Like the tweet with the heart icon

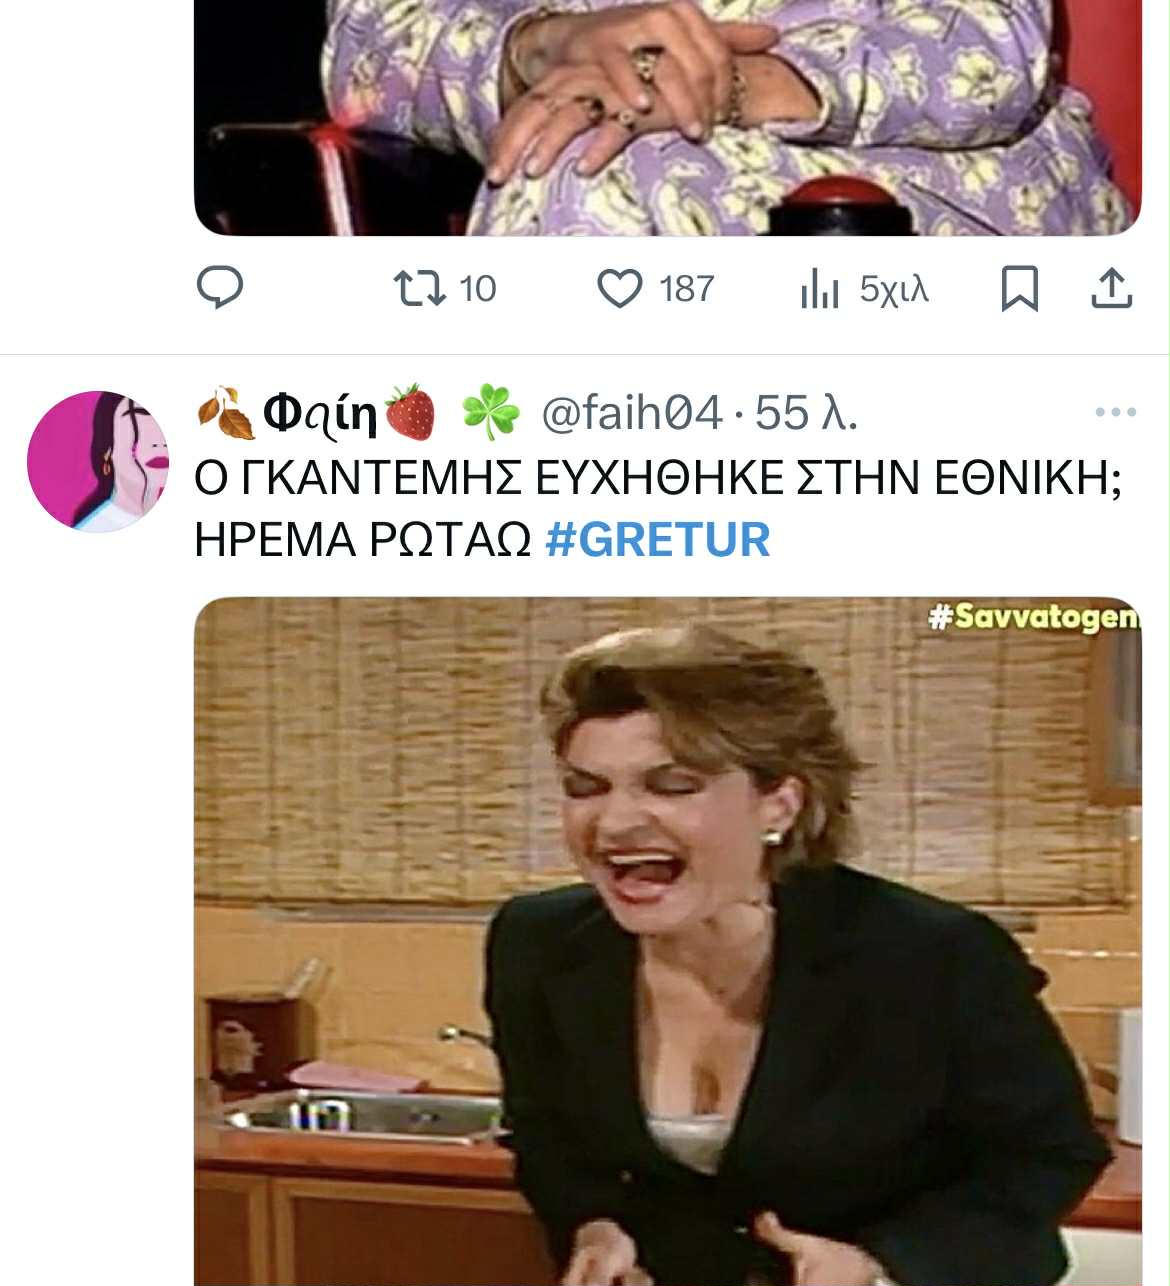(x=620, y=289)
